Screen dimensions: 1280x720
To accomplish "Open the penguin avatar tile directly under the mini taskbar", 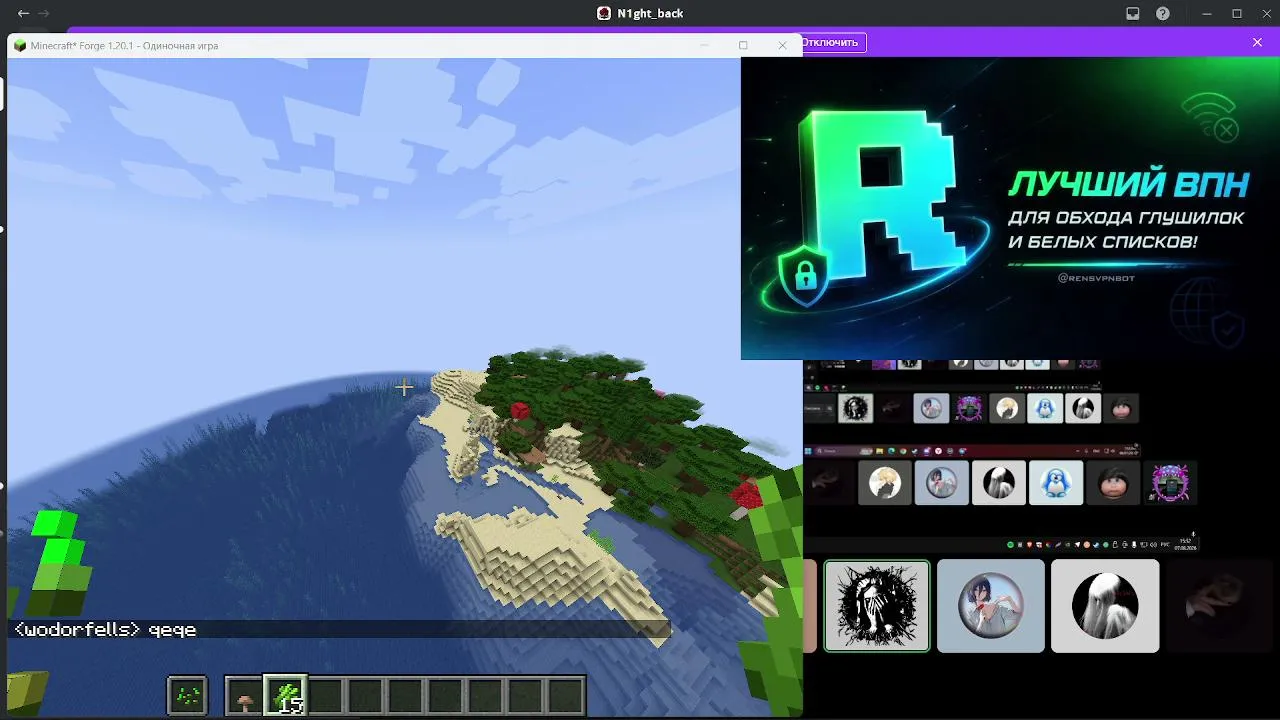I will (x=1056, y=483).
